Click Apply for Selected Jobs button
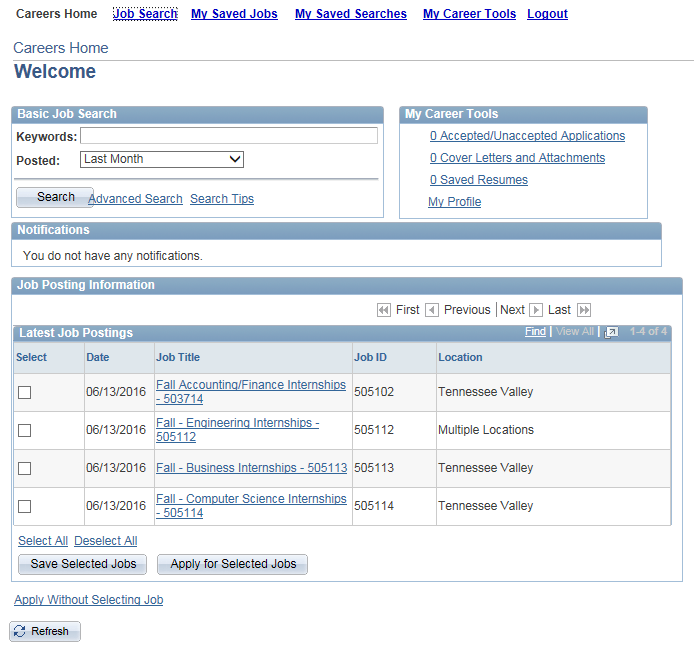 click(x=232, y=564)
